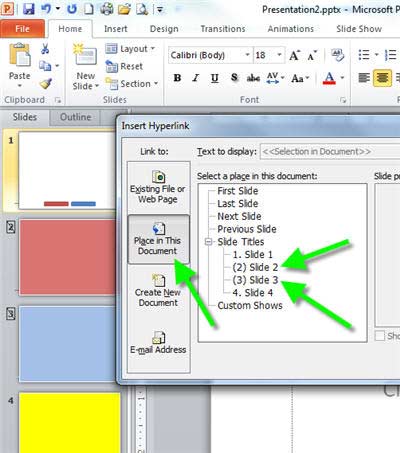Open the Font Color dropdown arrow
This screenshot has height=453, width=400.
click(x=342, y=78)
